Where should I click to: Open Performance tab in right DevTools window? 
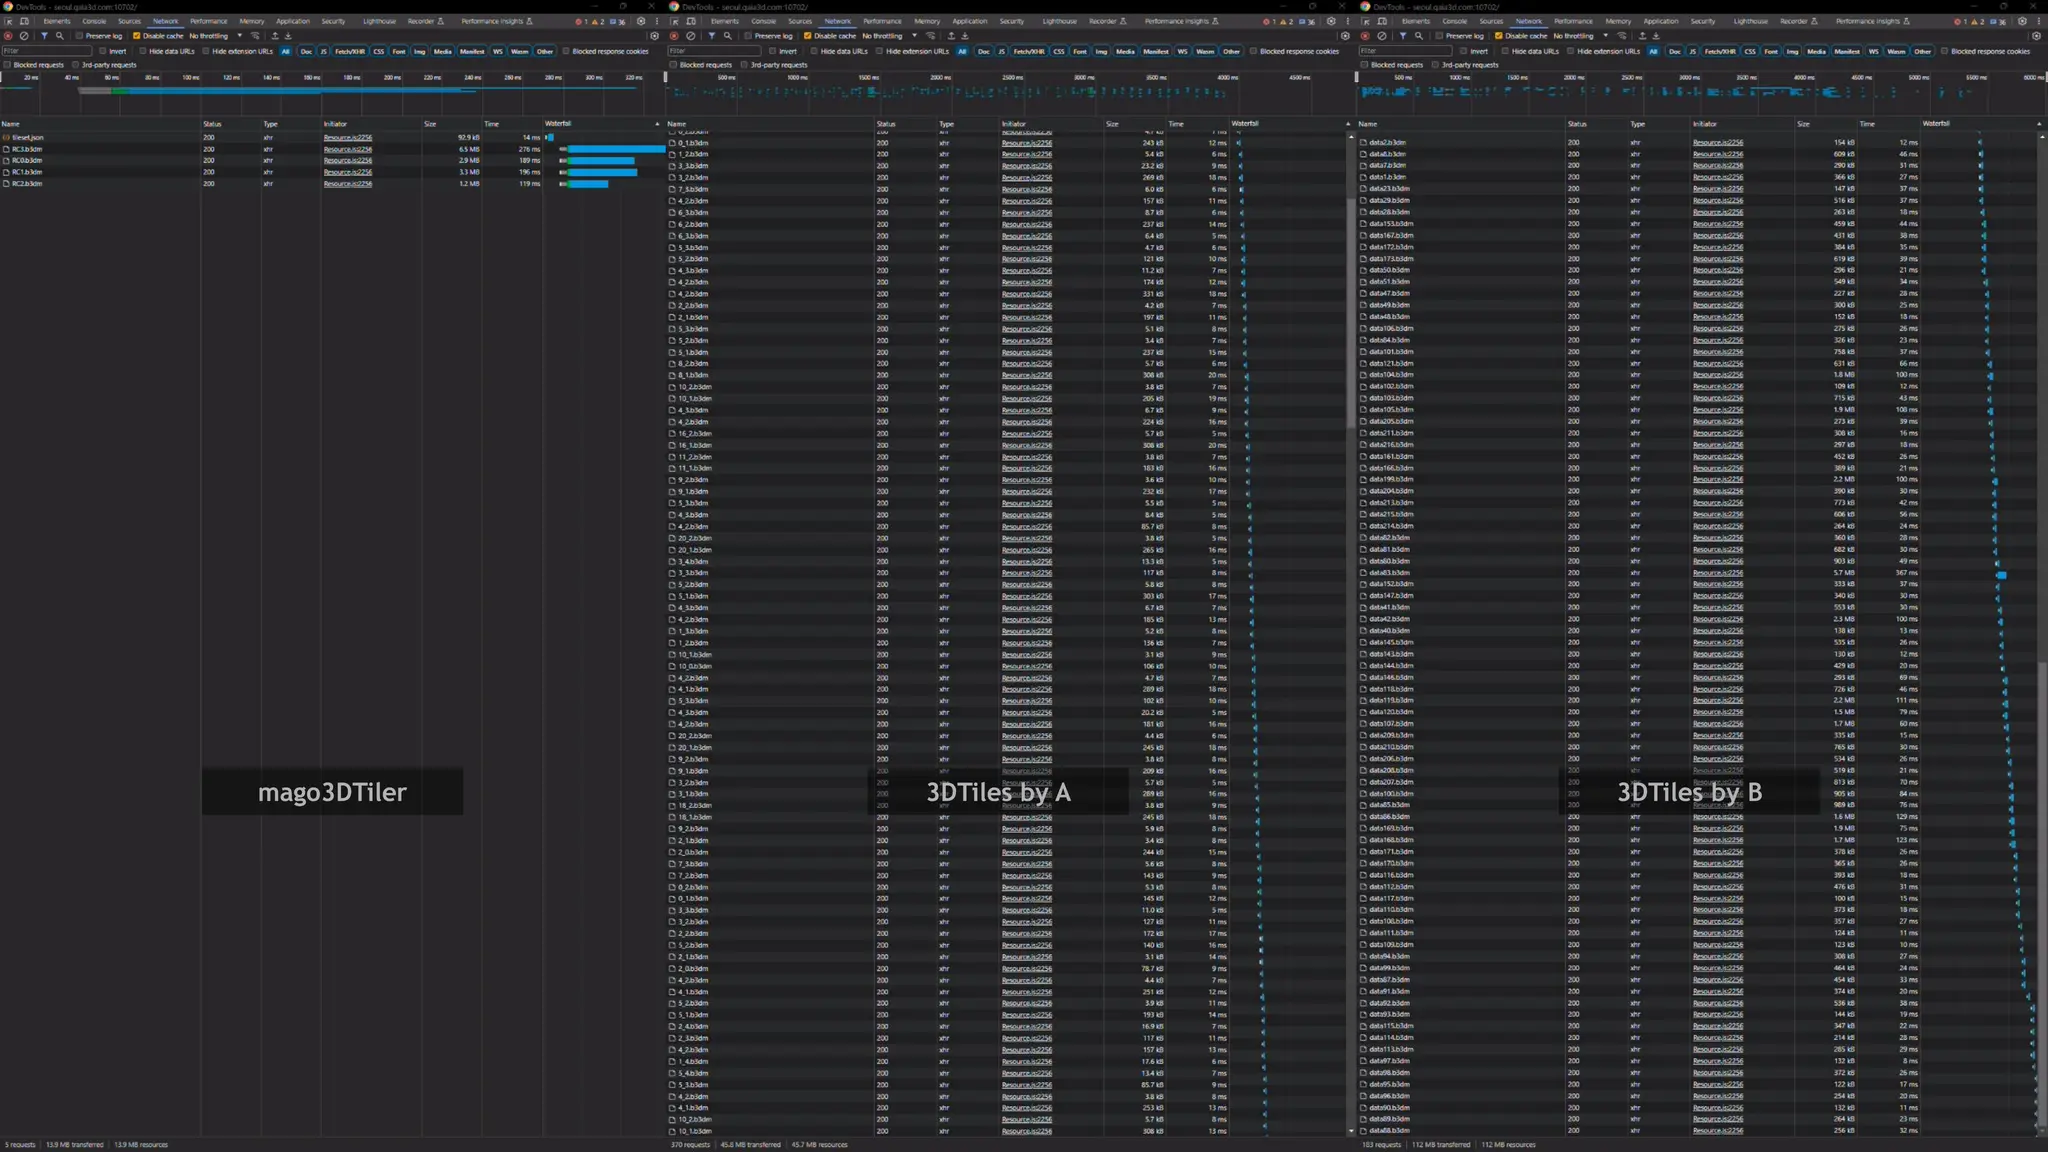1573,21
